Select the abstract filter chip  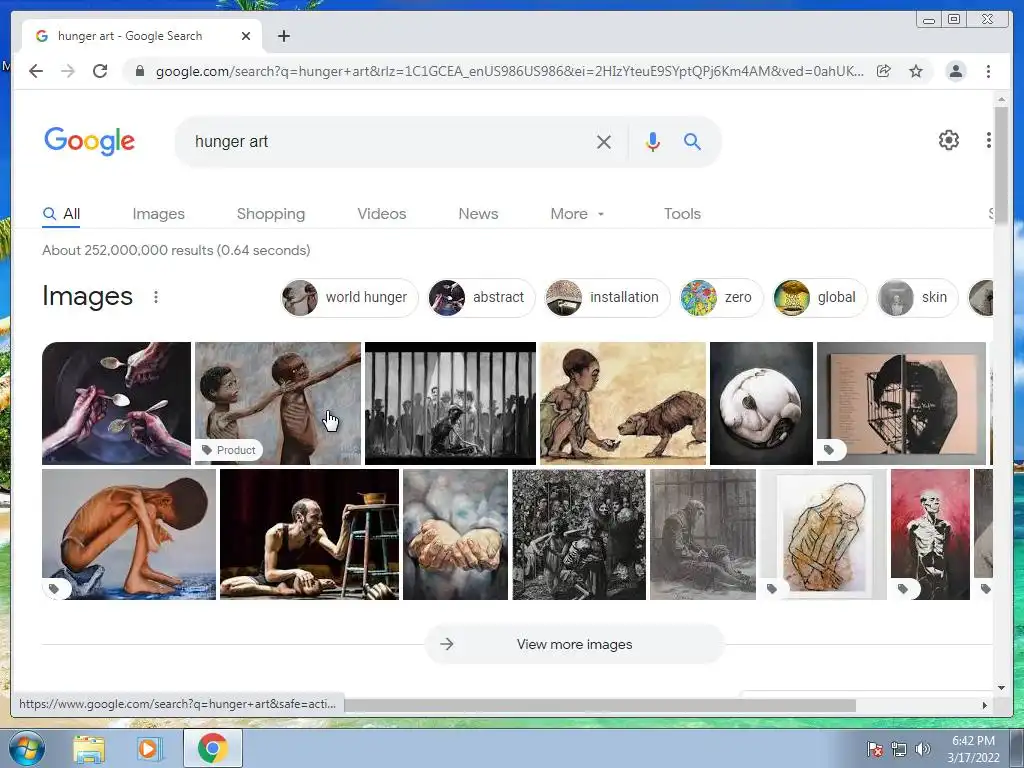pos(481,297)
